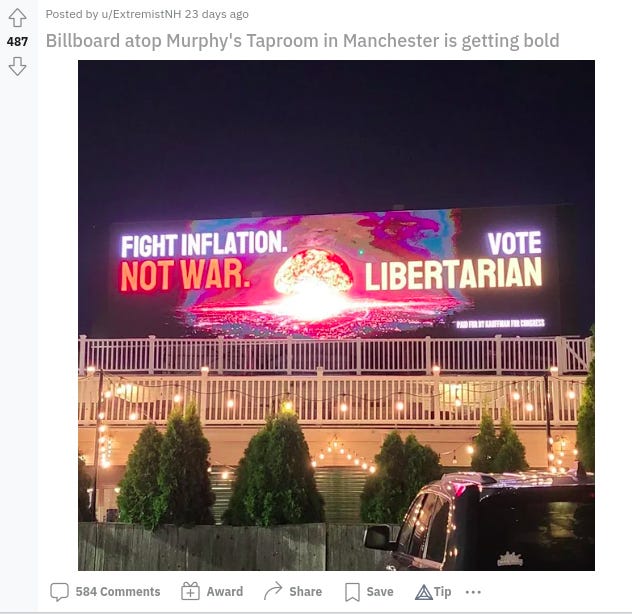Open the billboard photo thumbnail
Screen dimensions: 632x614
click(336, 315)
